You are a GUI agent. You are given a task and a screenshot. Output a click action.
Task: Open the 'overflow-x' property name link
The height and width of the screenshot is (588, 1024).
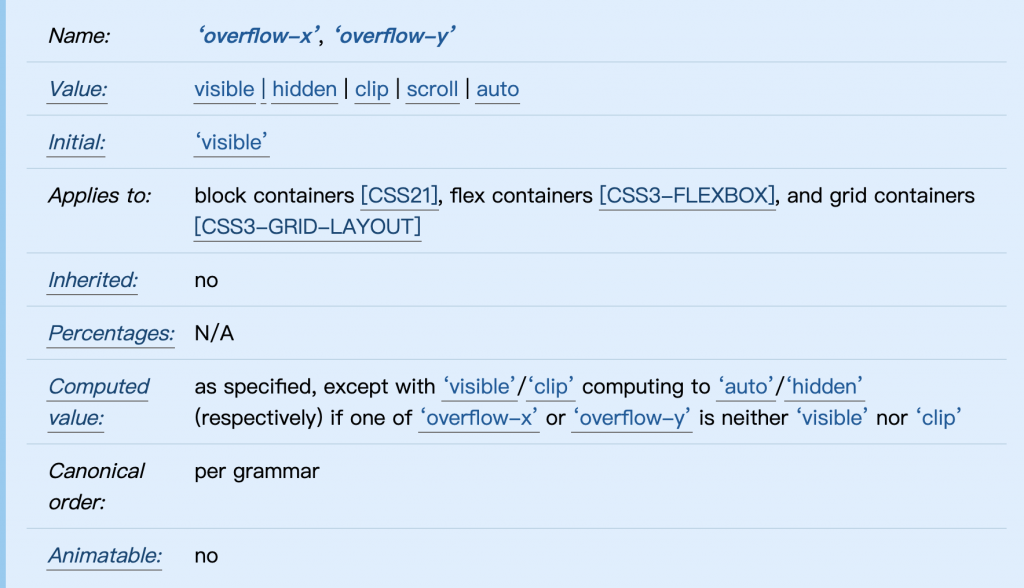258,36
